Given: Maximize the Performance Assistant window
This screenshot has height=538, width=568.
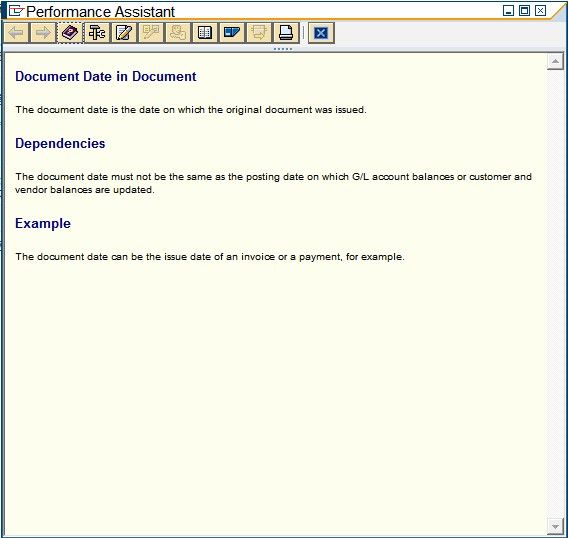Looking at the screenshot, I should point(525,11).
